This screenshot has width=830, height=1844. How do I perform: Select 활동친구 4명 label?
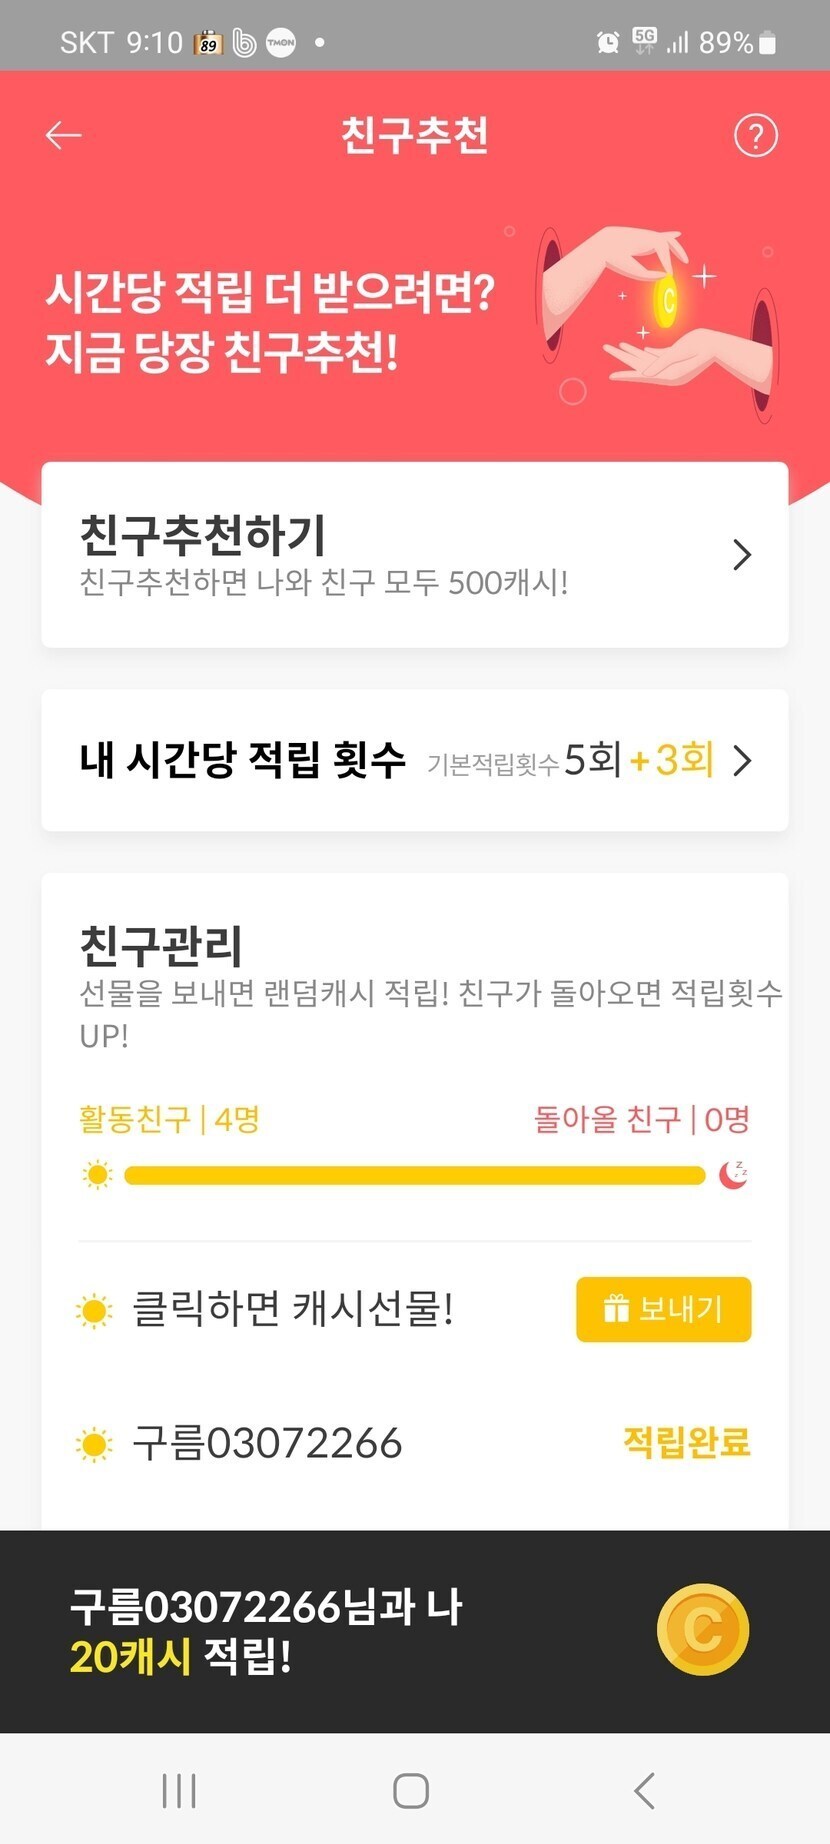click(169, 1119)
